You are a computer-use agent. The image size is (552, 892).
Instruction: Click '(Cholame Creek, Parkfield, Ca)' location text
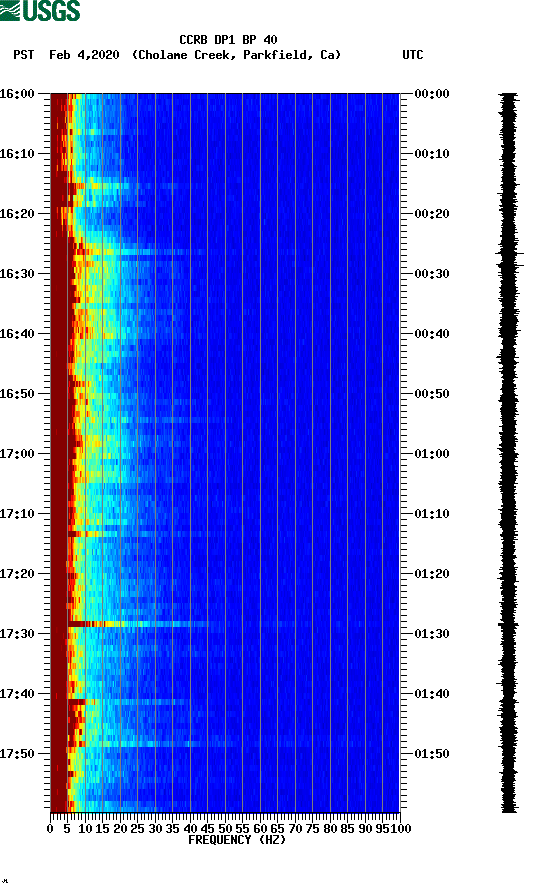236,55
